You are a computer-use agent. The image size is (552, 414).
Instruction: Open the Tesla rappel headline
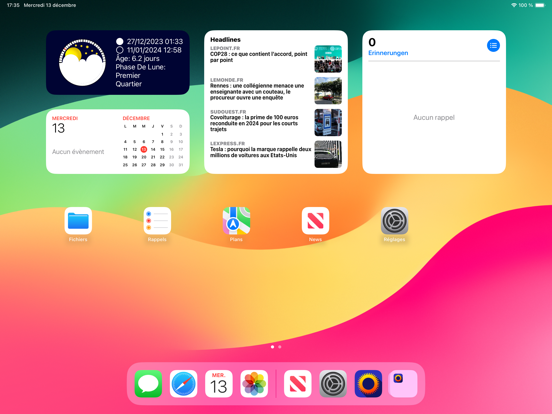click(x=261, y=152)
